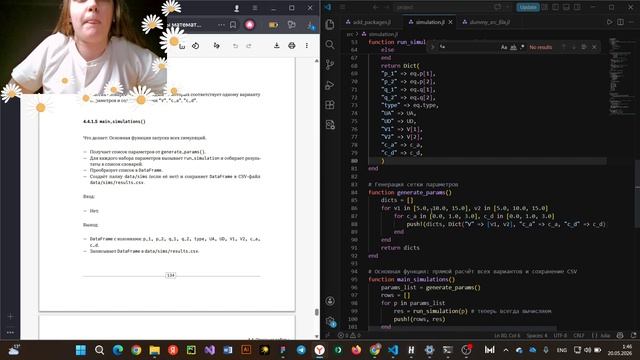
Task: Show hidden system tray icons
Action: tap(506, 350)
